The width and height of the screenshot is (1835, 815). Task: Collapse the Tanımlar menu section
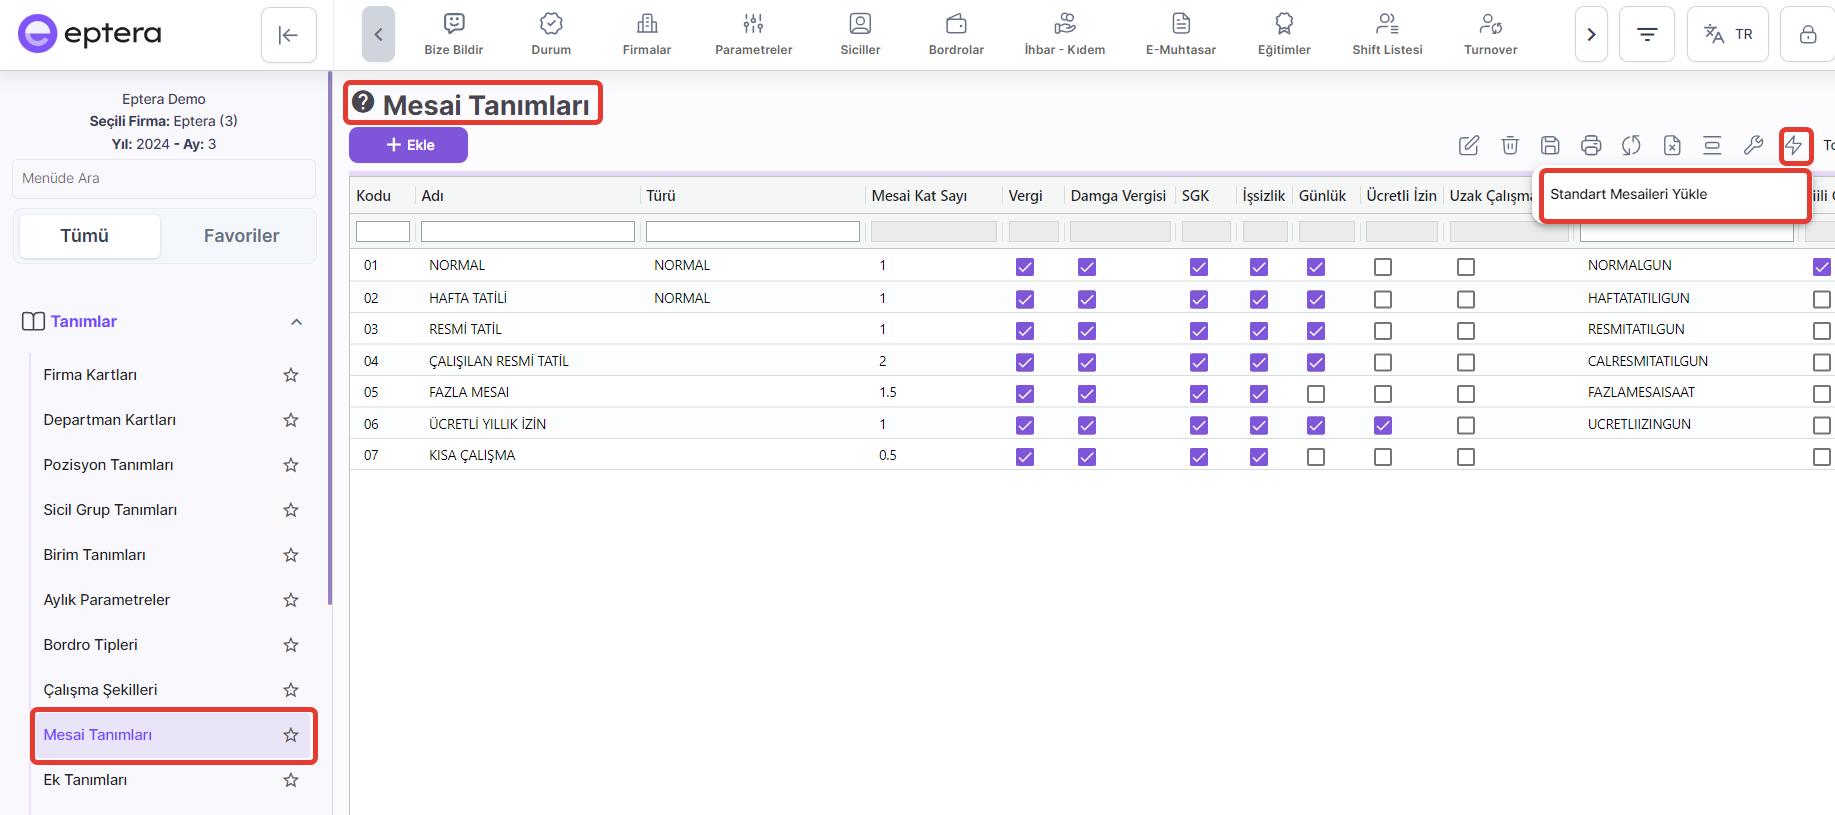[x=296, y=322]
